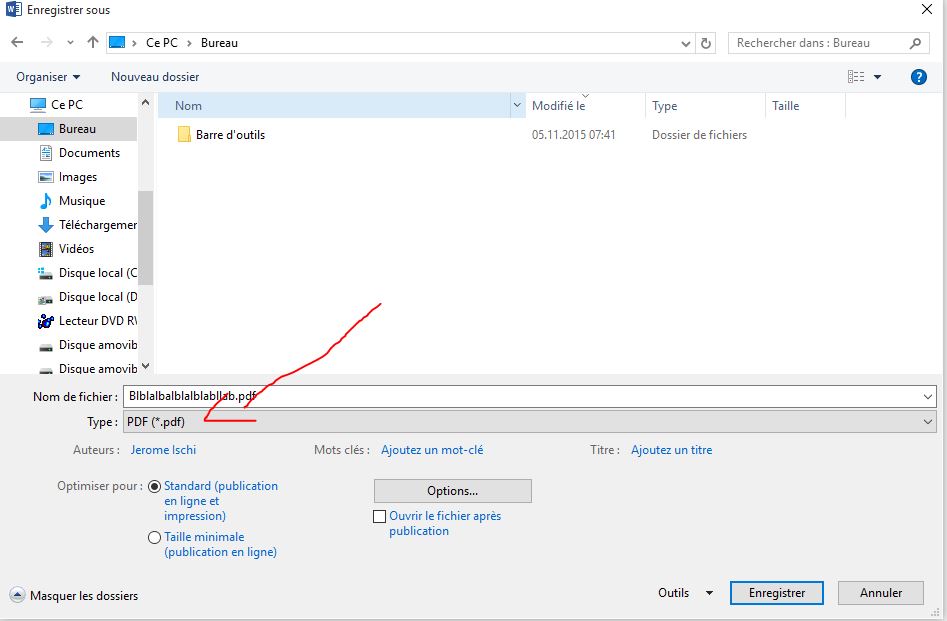Select Standard optimization radio button
The image size is (947, 621).
(x=154, y=487)
